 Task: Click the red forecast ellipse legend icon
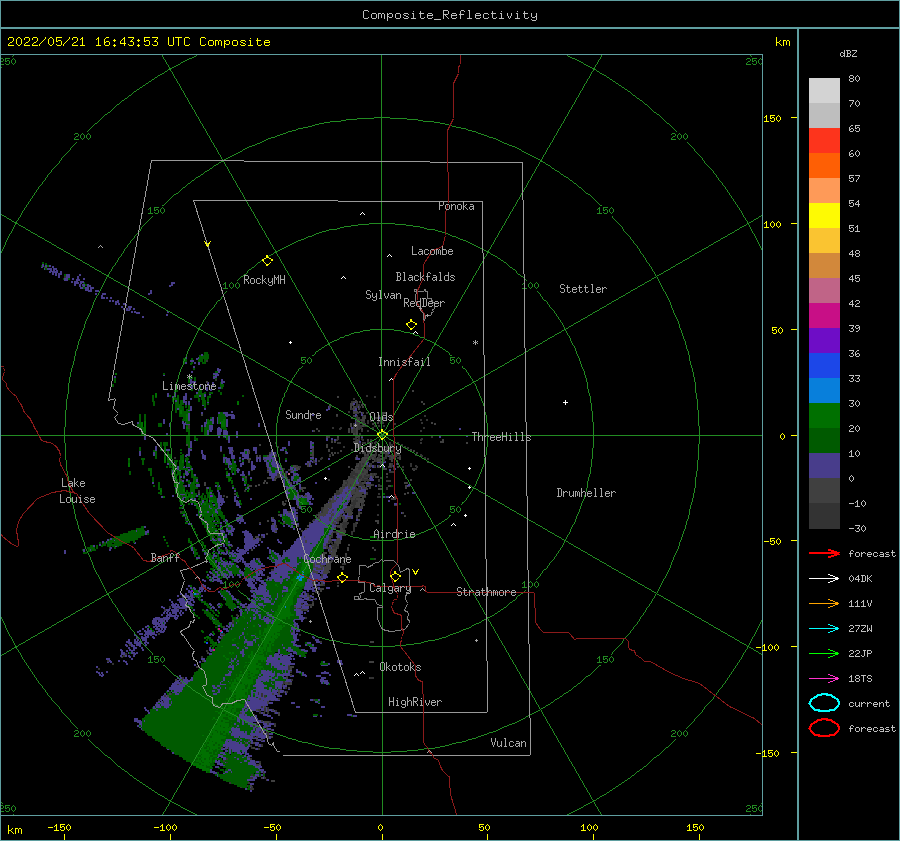pos(824,728)
